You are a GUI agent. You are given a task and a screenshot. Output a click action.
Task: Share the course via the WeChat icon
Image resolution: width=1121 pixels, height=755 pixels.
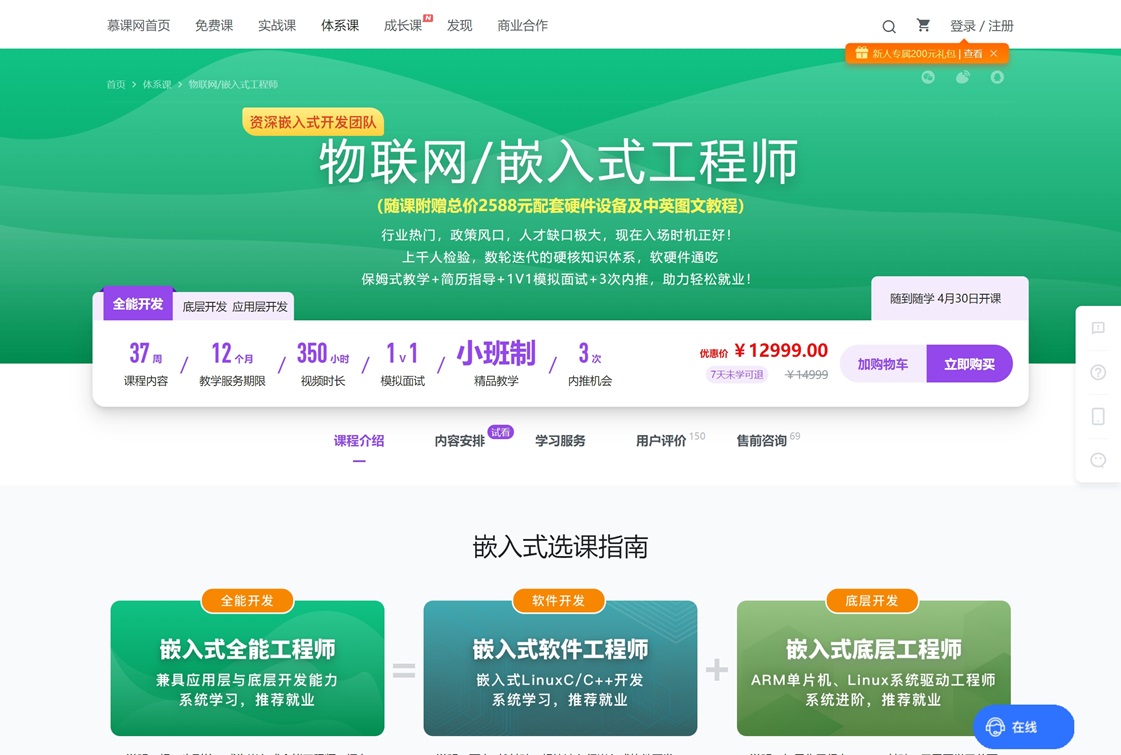point(926,77)
